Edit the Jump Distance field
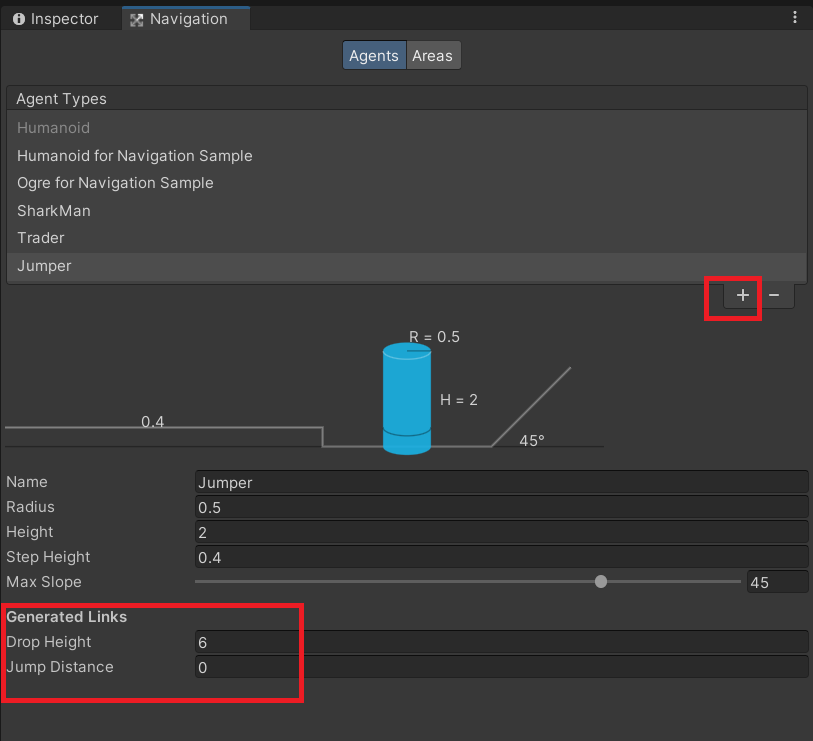Viewport: 813px width, 741px height. 500,667
